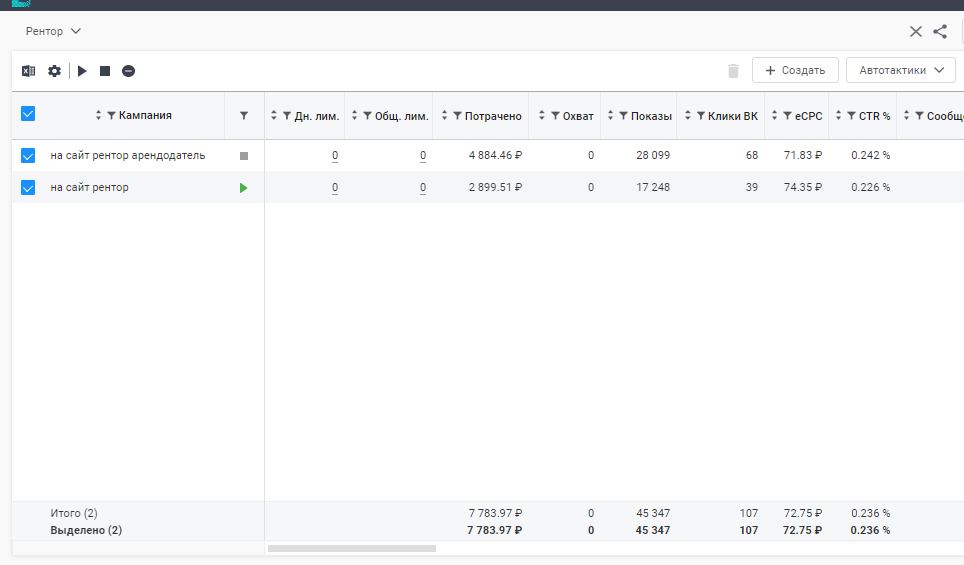Edit total limit of арендодатель campaign
Screen dimensions: 964x565
423,156
